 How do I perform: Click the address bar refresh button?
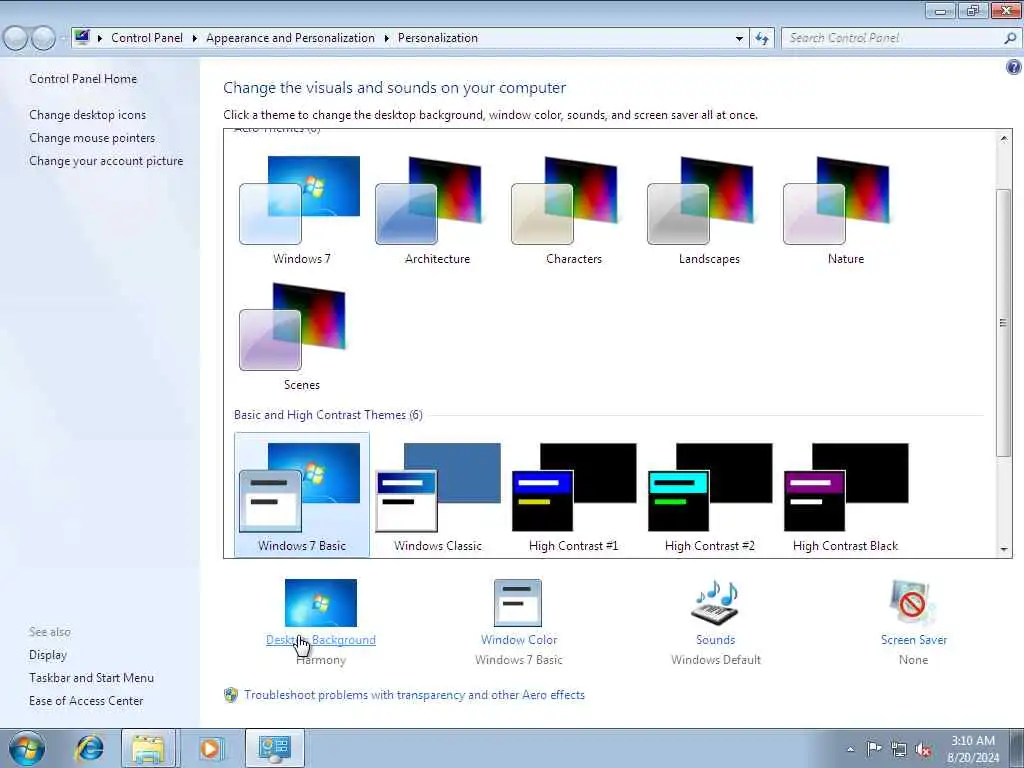click(762, 38)
